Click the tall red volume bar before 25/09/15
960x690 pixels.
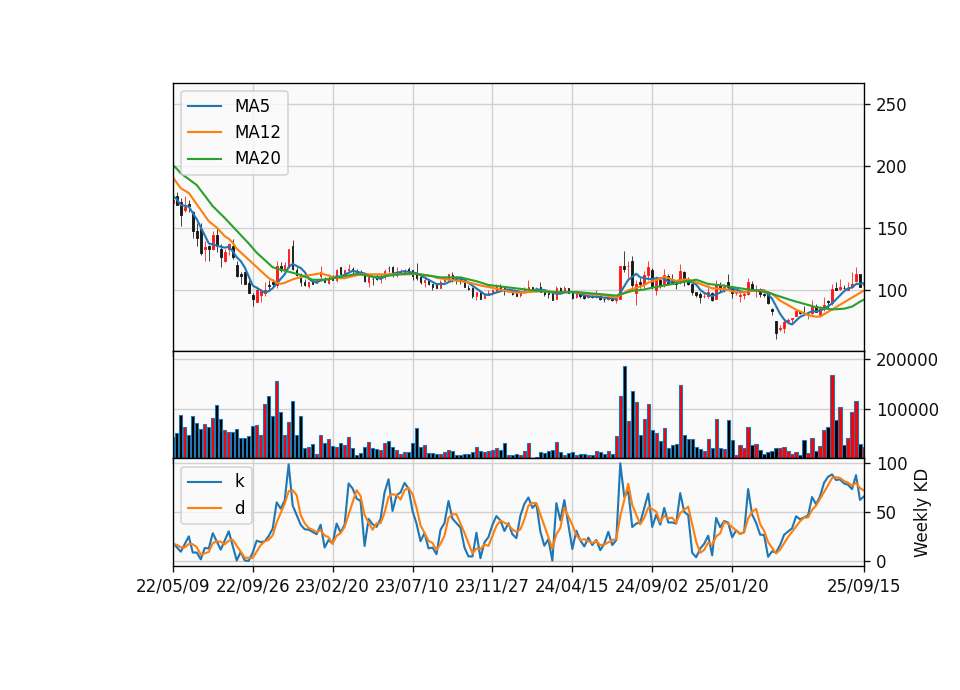coord(833,416)
